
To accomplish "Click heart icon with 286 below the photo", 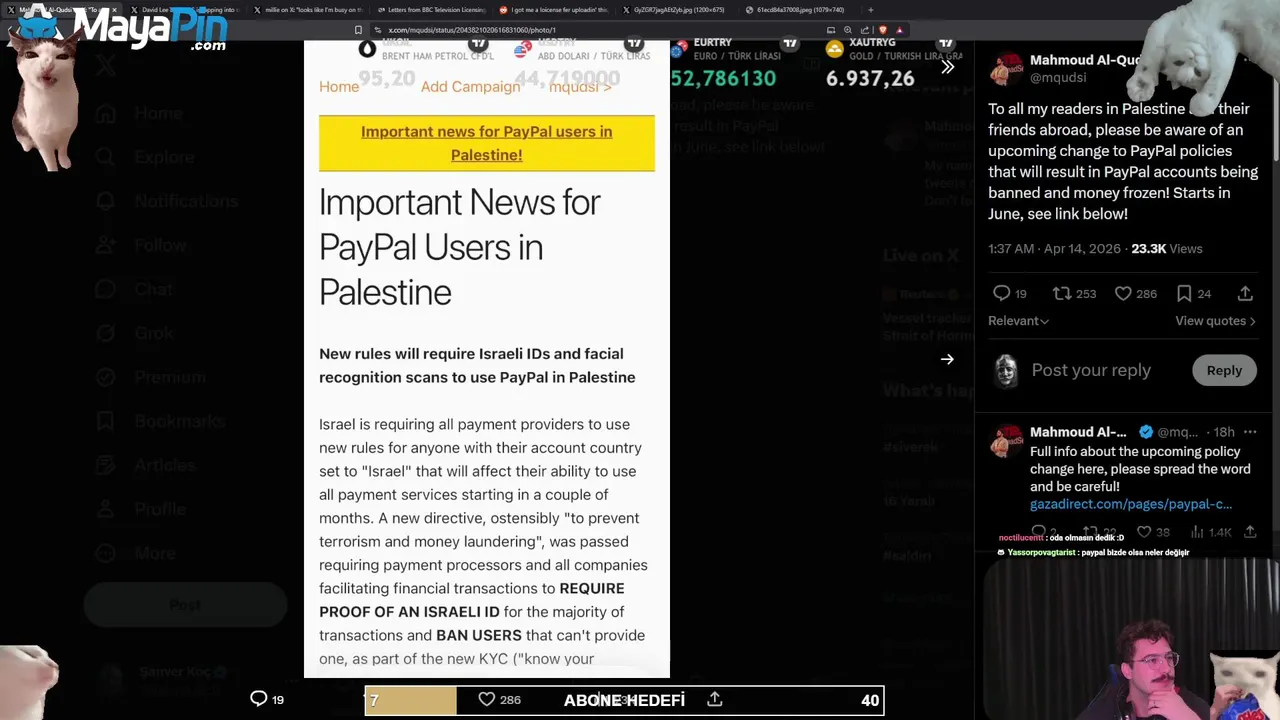I will click(486, 699).
